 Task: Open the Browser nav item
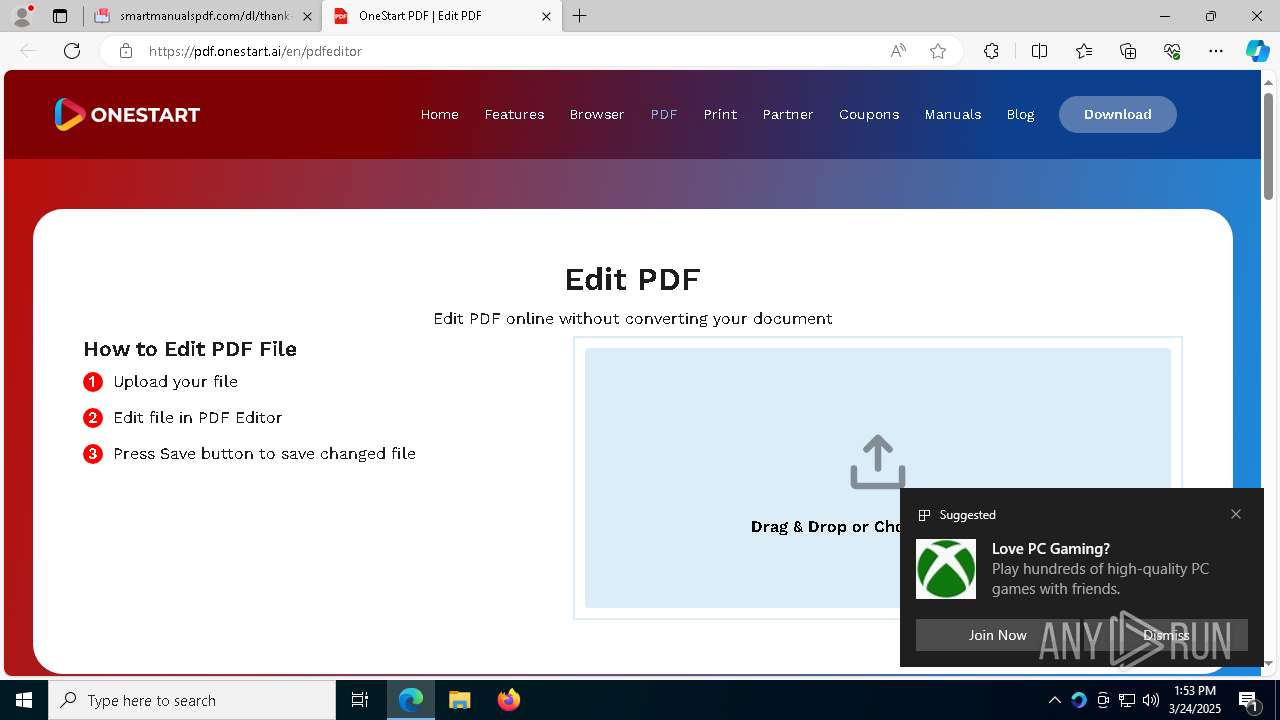597,114
